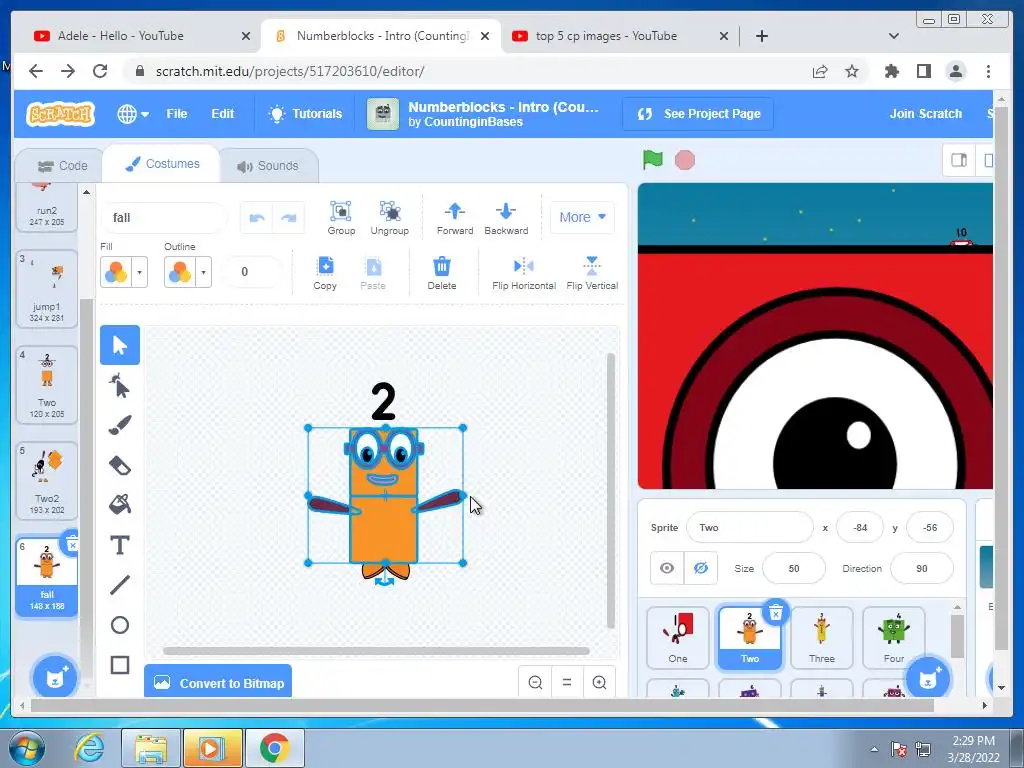Bookmark this page with the star
The image size is (1024, 768).
click(x=852, y=71)
